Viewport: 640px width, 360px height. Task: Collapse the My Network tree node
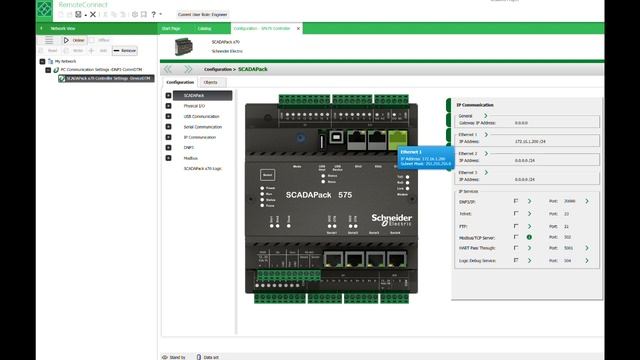(x=42, y=61)
